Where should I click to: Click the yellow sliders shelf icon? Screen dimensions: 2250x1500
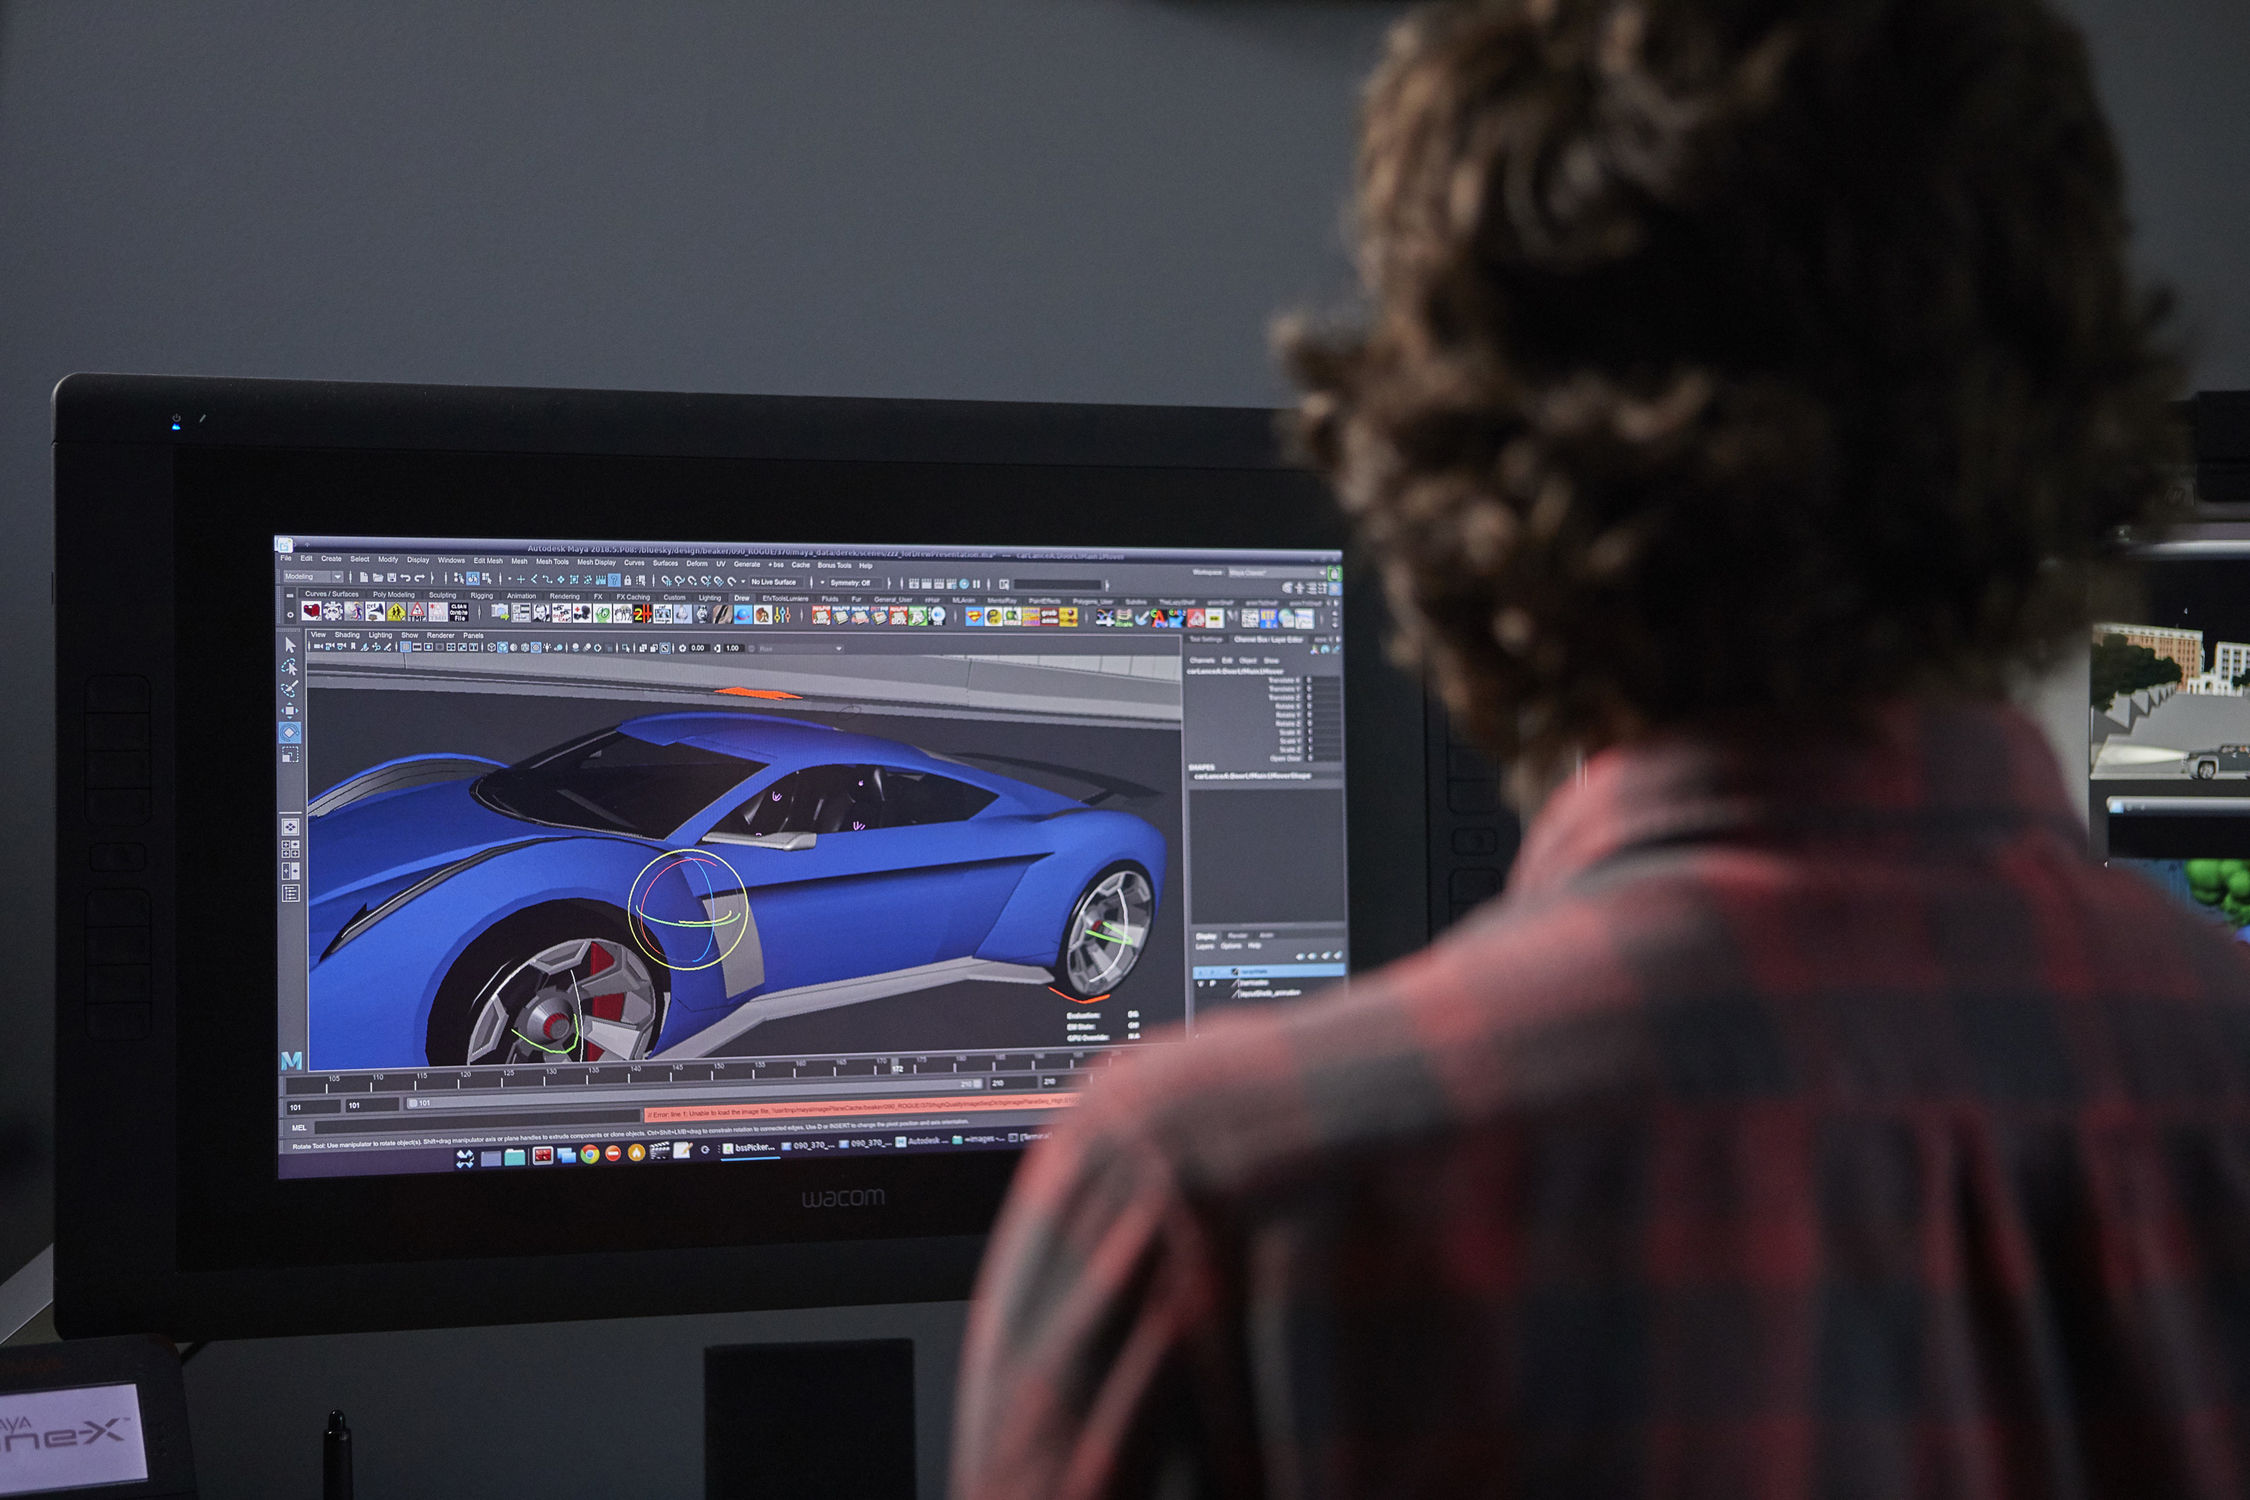tap(782, 614)
